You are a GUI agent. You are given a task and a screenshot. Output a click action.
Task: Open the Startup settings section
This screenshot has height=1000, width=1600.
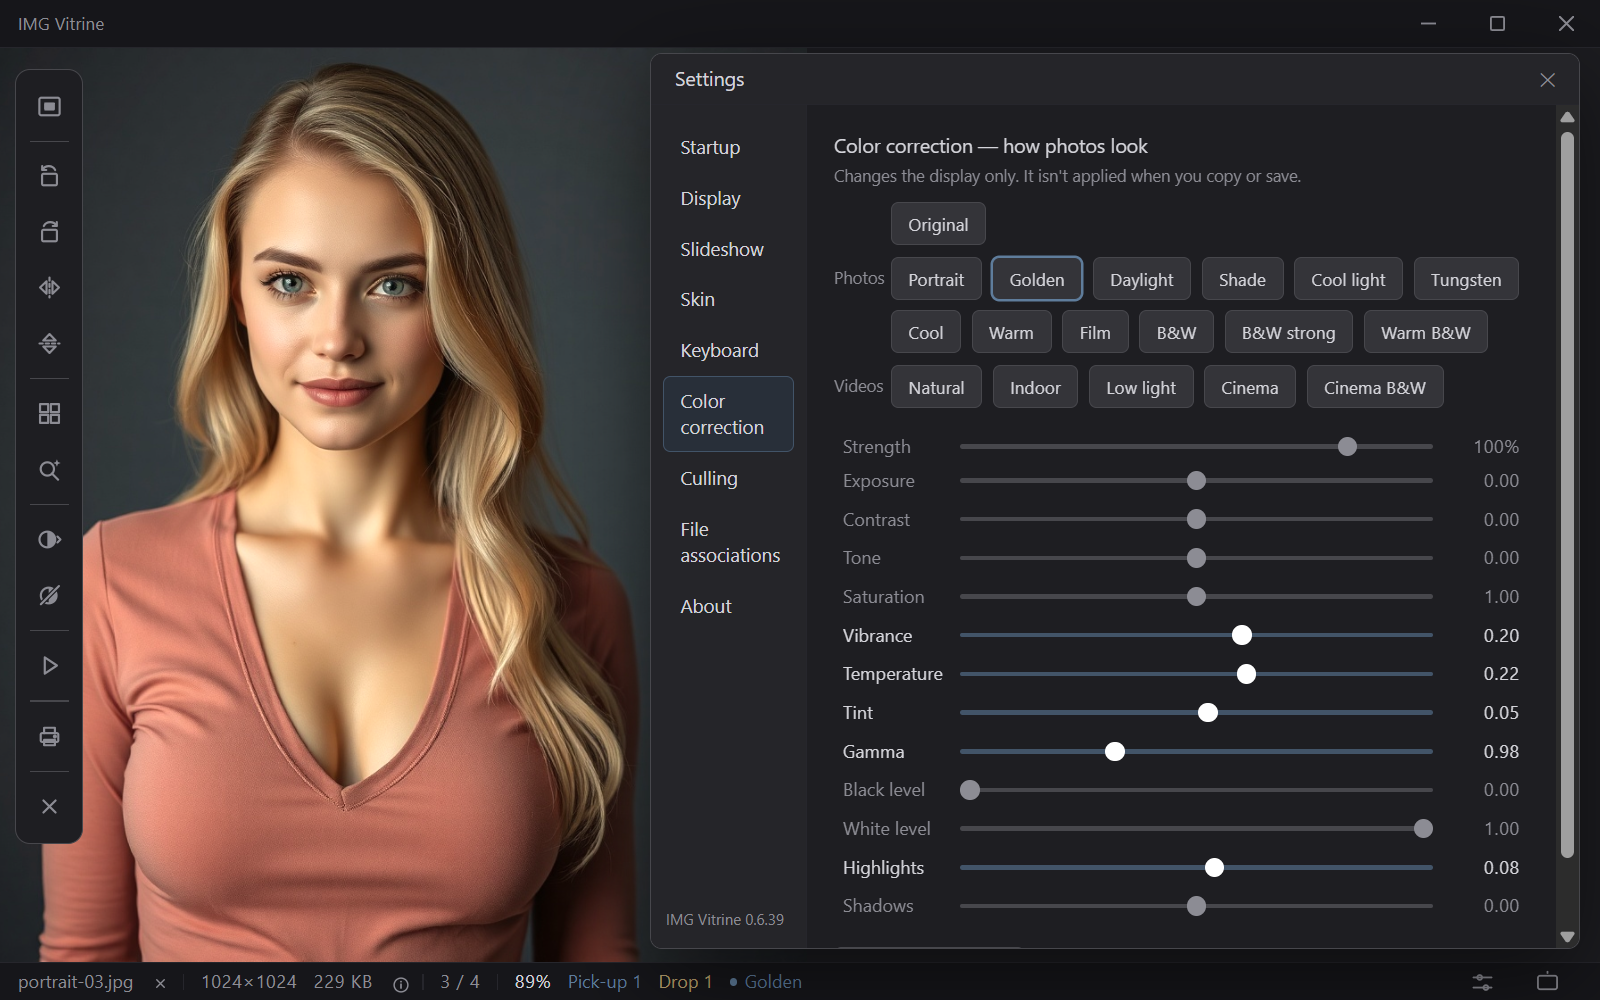[728, 148]
